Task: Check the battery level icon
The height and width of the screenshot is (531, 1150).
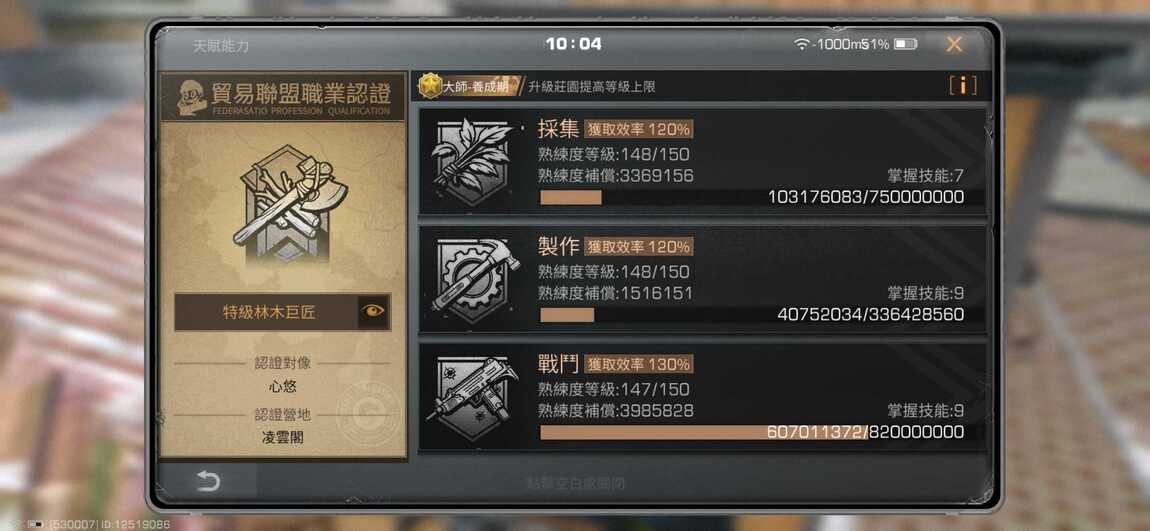Action: (906, 44)
